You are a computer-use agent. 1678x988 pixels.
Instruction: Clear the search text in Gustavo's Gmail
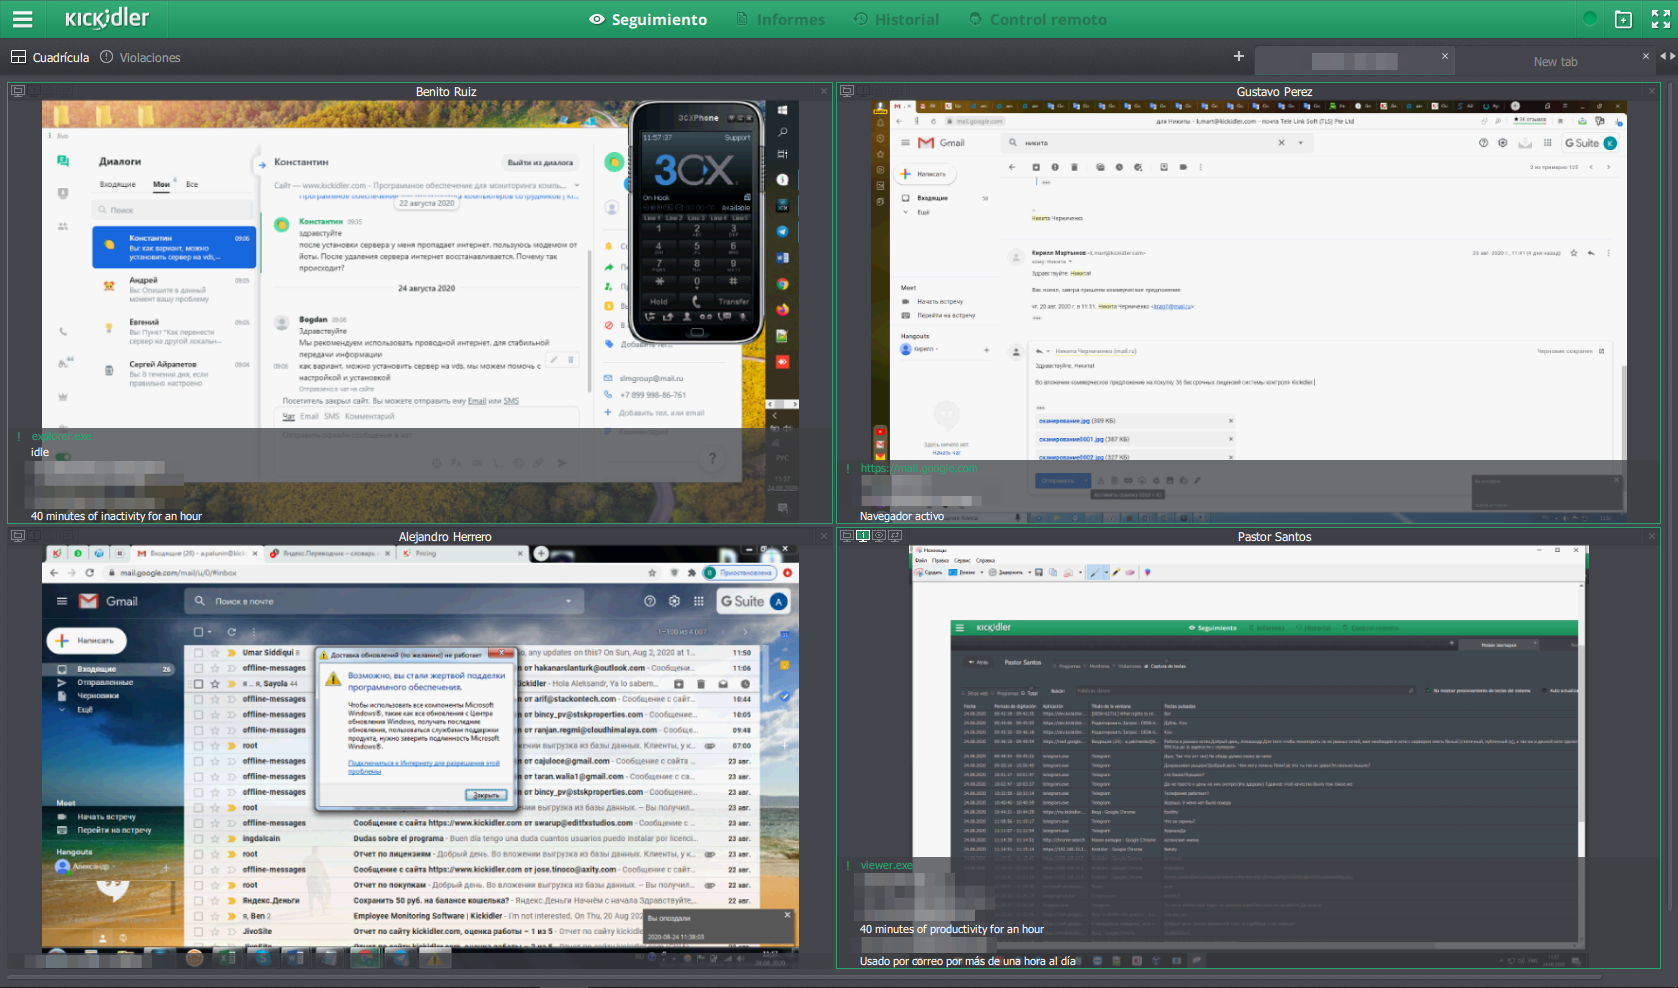click(x=1281, y=143)
